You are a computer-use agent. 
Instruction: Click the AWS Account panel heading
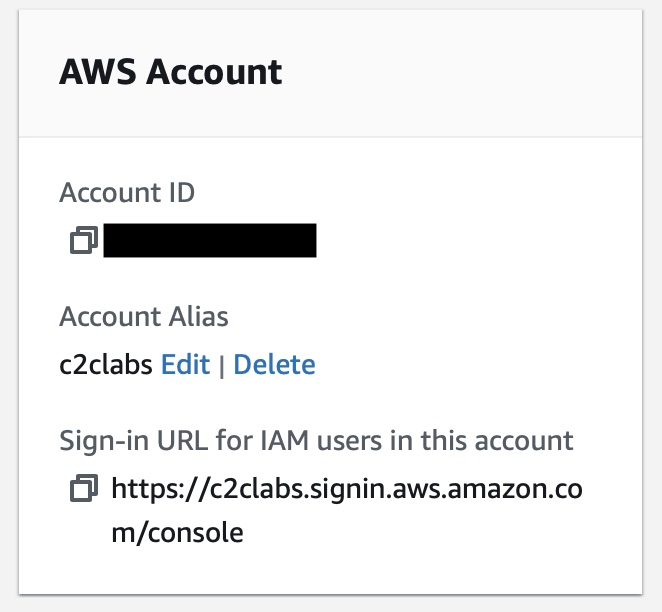tap(171, 72)
